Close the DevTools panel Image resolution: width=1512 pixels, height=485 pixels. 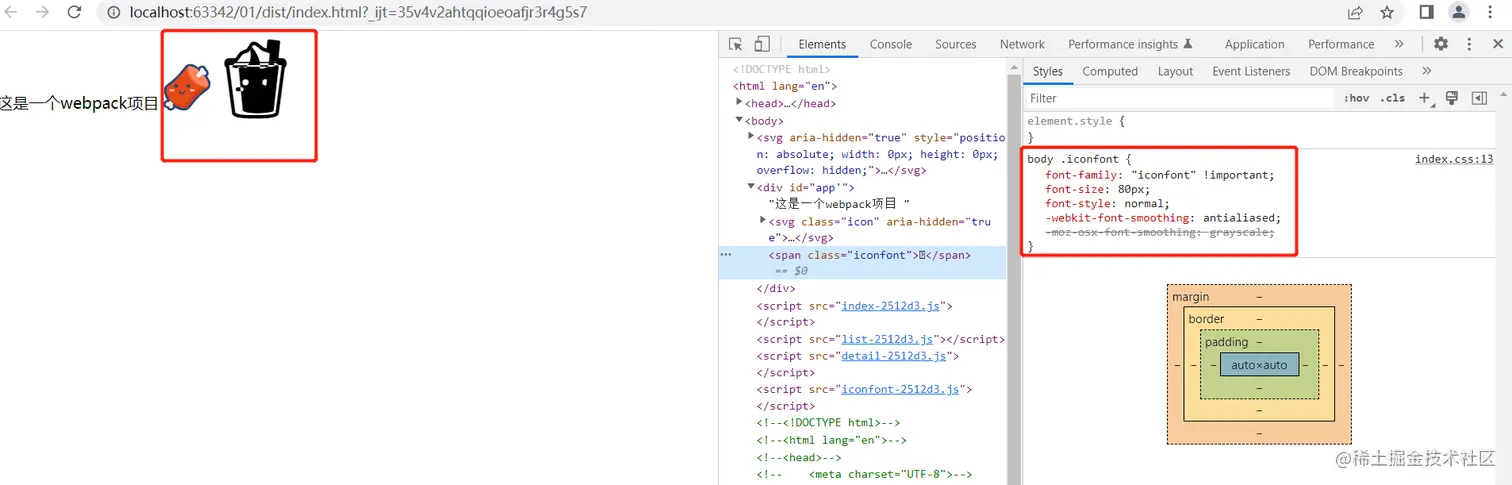click(x=1498, y=44)
